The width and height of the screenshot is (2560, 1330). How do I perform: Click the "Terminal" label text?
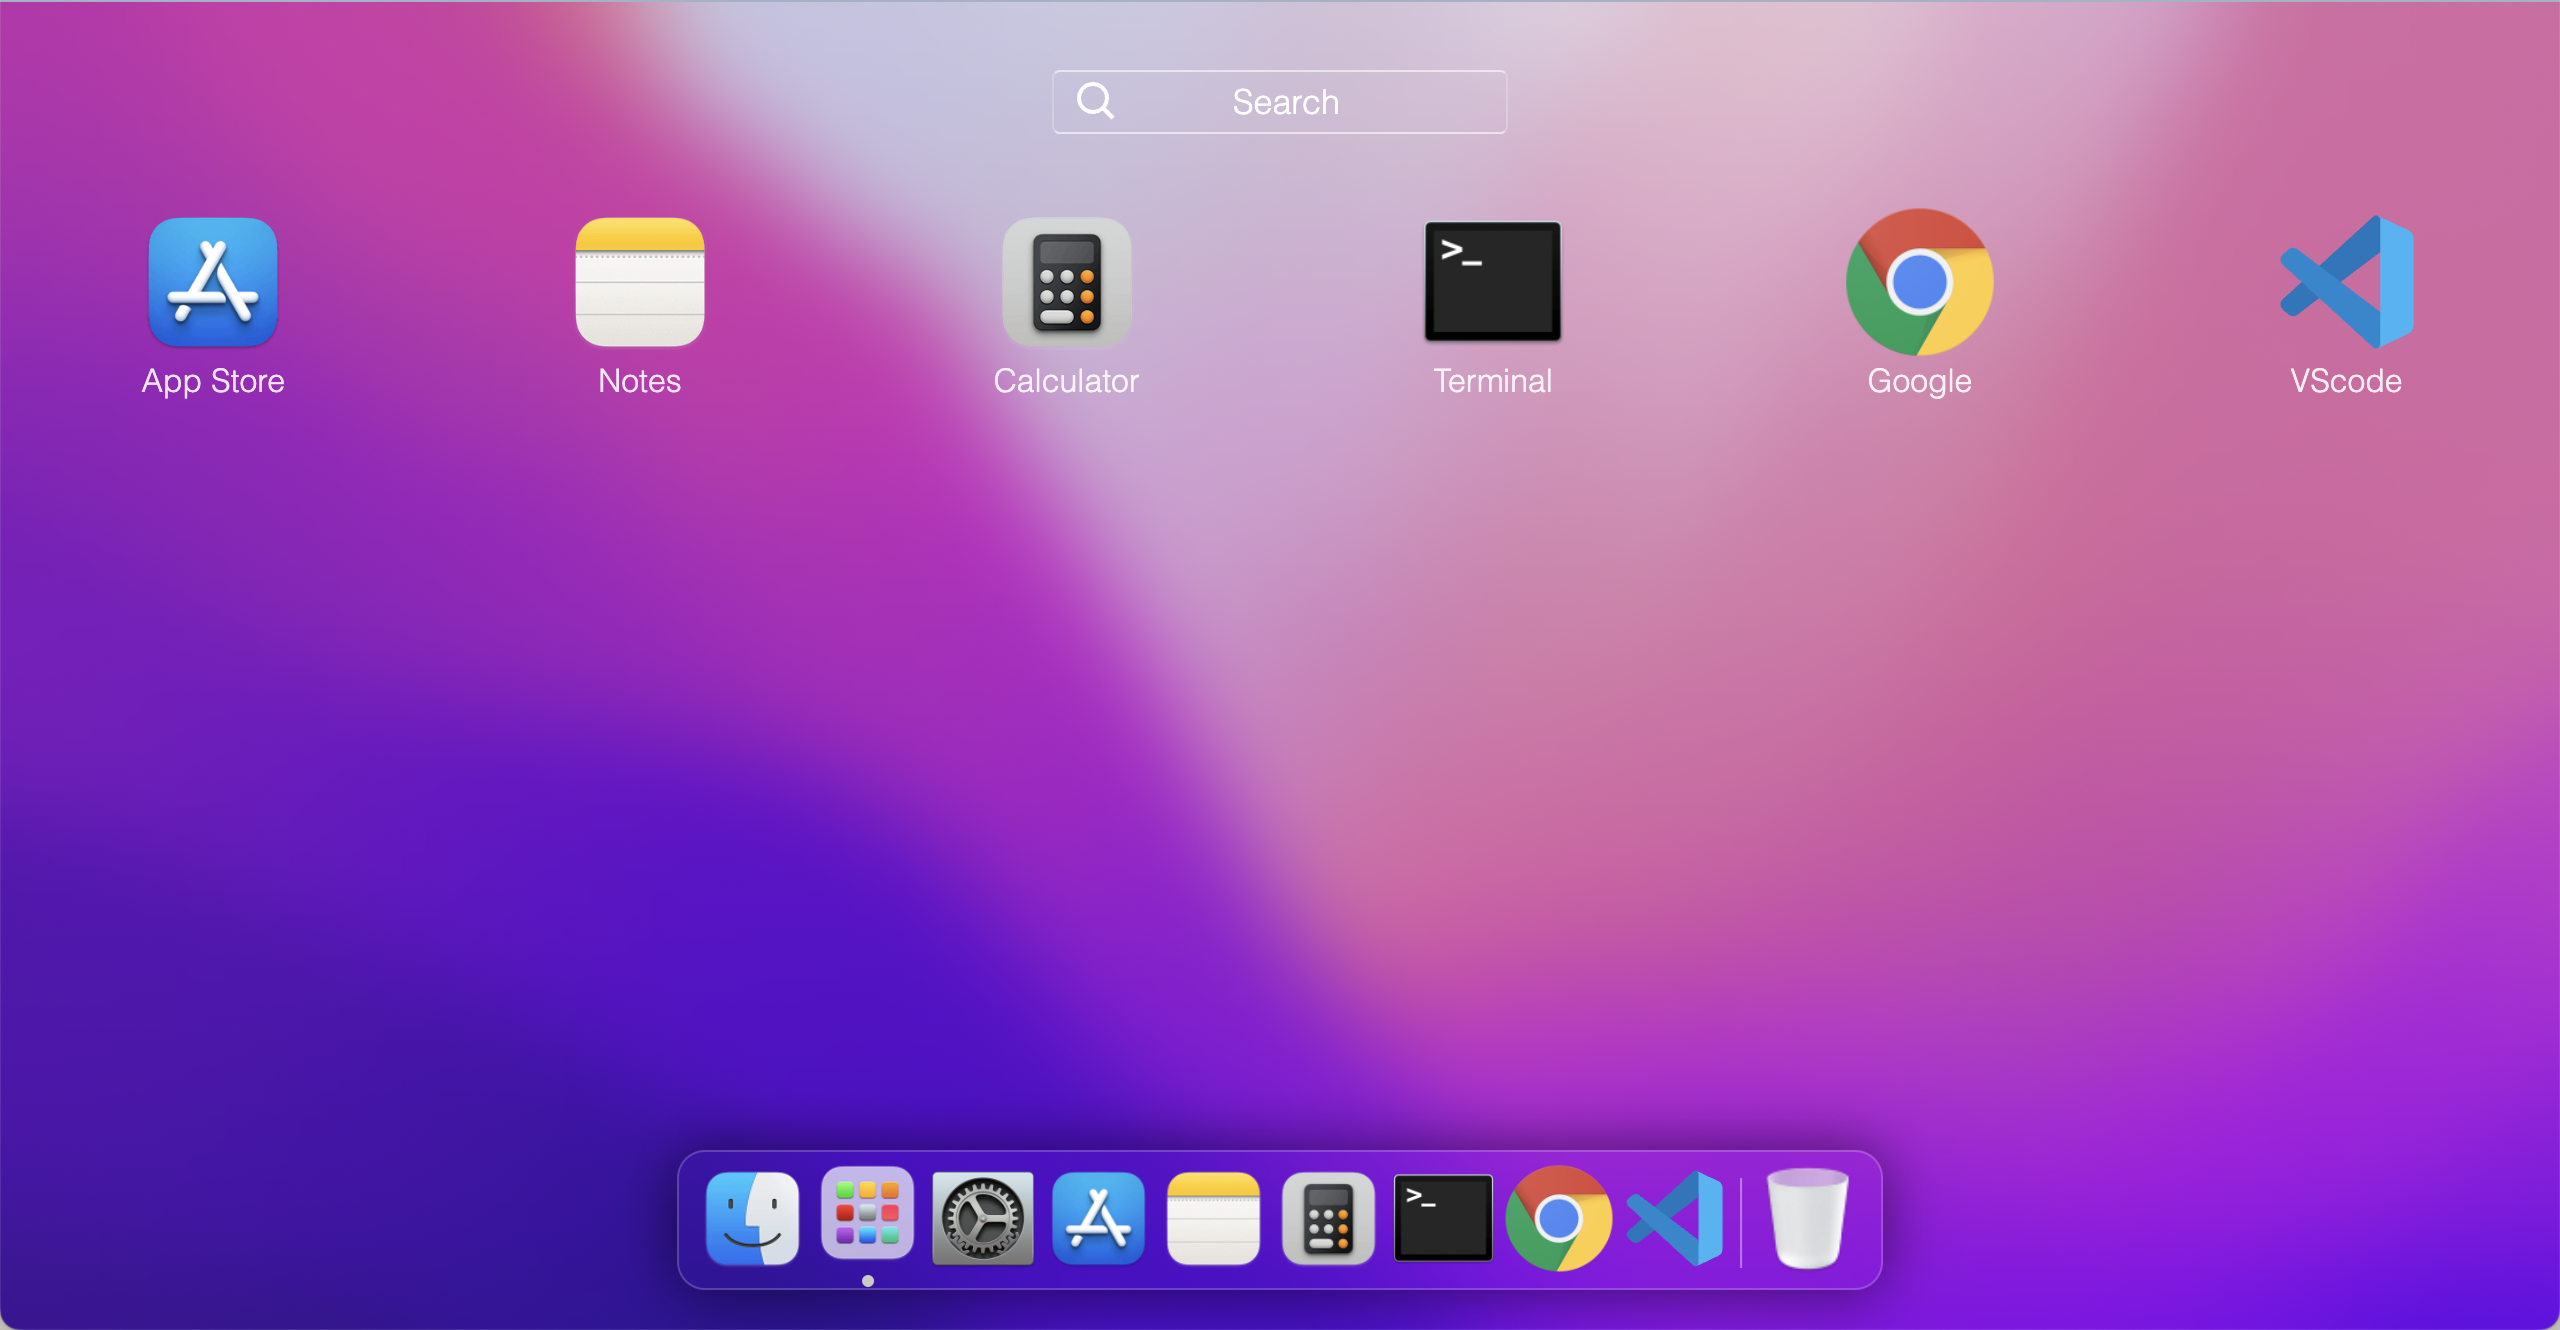coord(1493,381)
